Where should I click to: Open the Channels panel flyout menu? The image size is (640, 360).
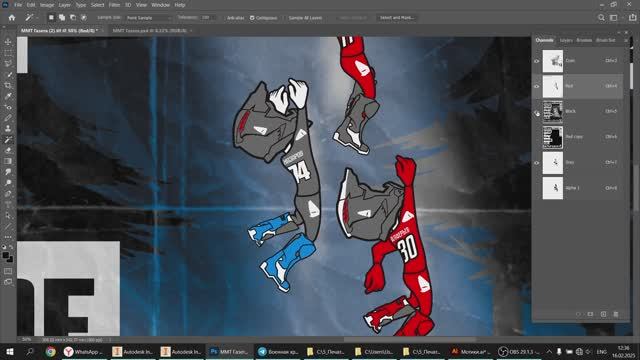click(x=626, y=40)
